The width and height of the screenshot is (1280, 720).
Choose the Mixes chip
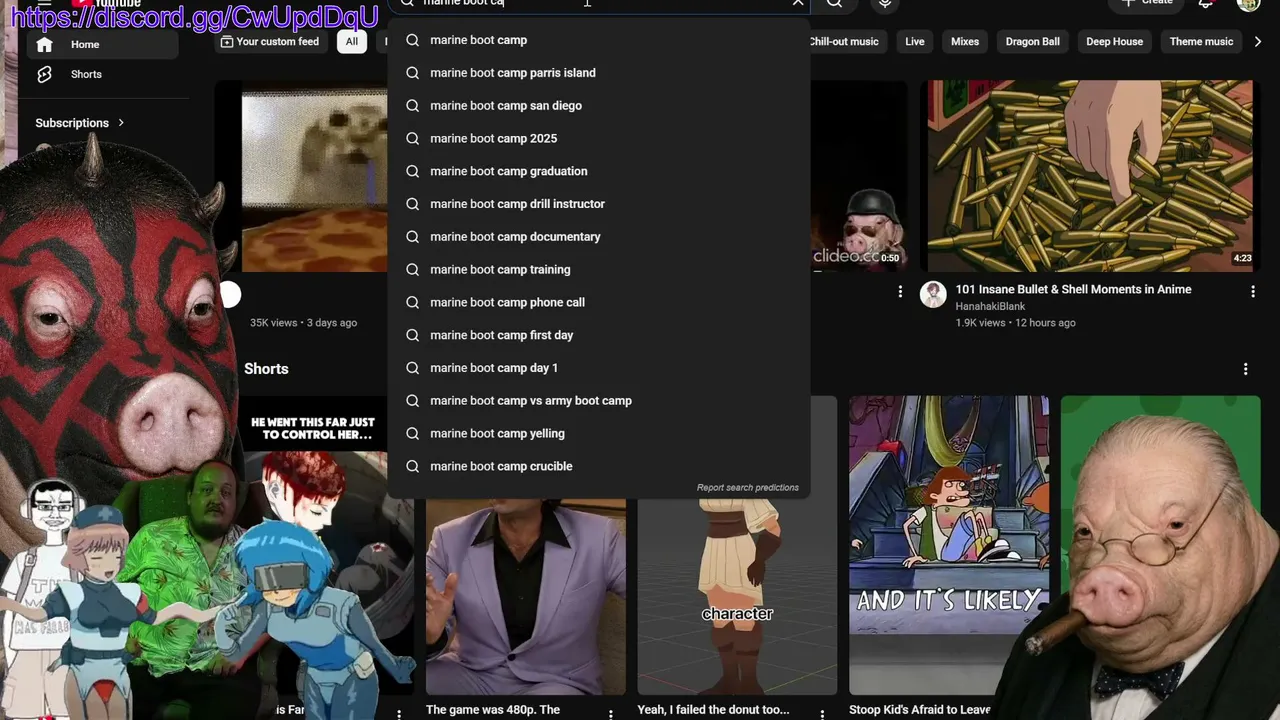pos(965,42)
